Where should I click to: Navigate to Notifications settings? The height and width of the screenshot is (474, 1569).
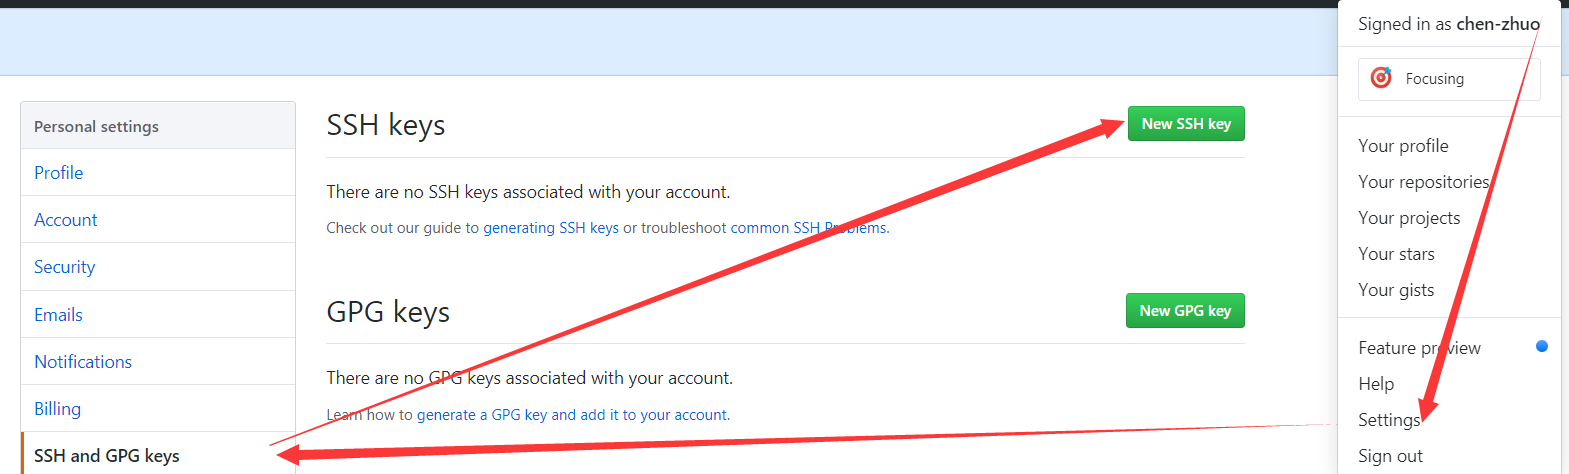(83, 362)
